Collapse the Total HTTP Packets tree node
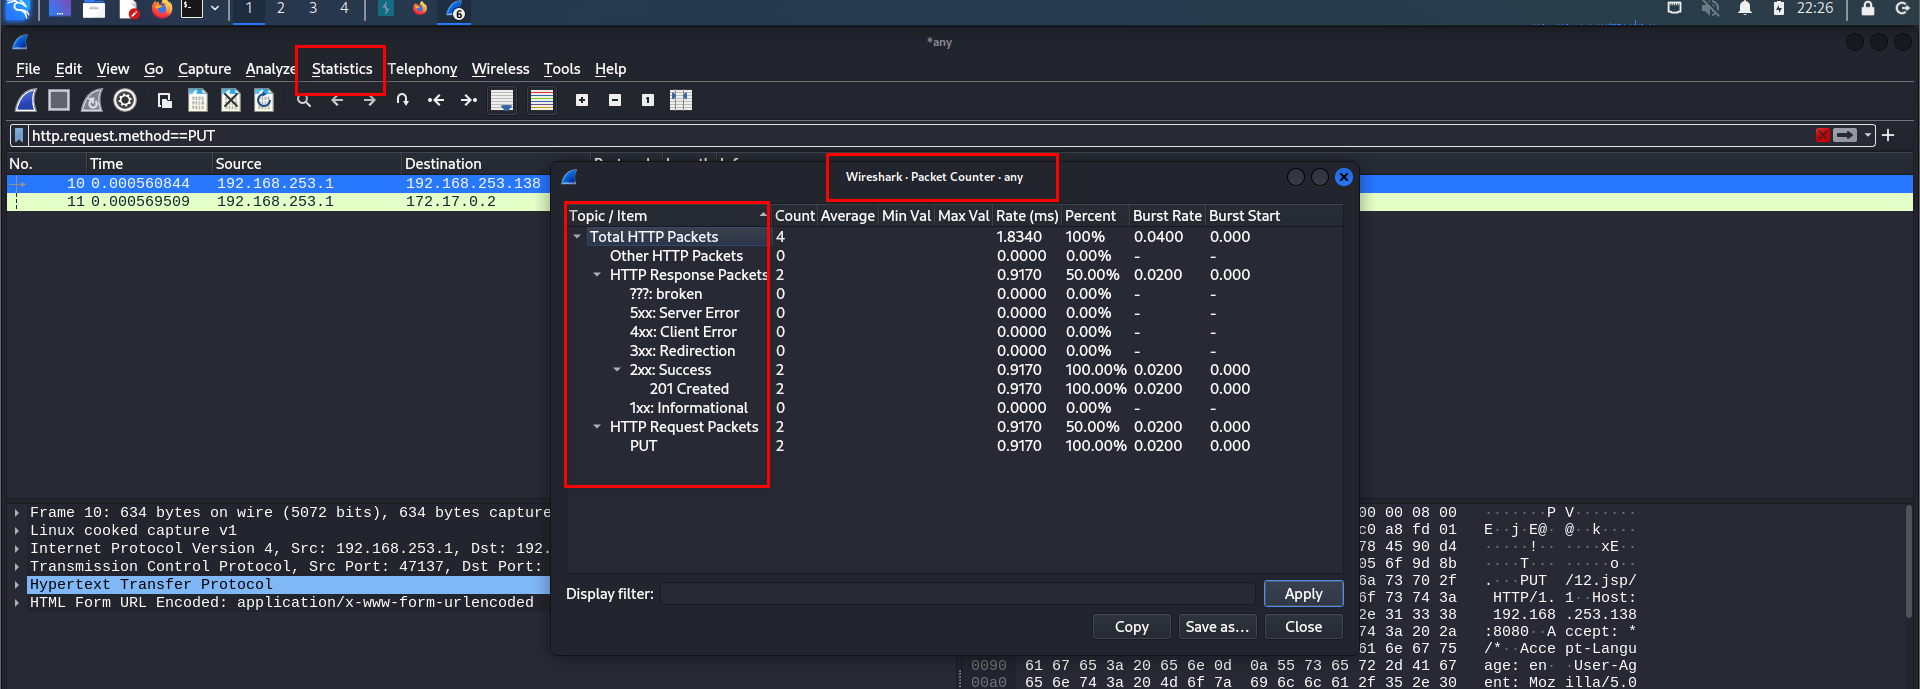Viewport: 1920px width, 689px height. [x=577, y=237]
